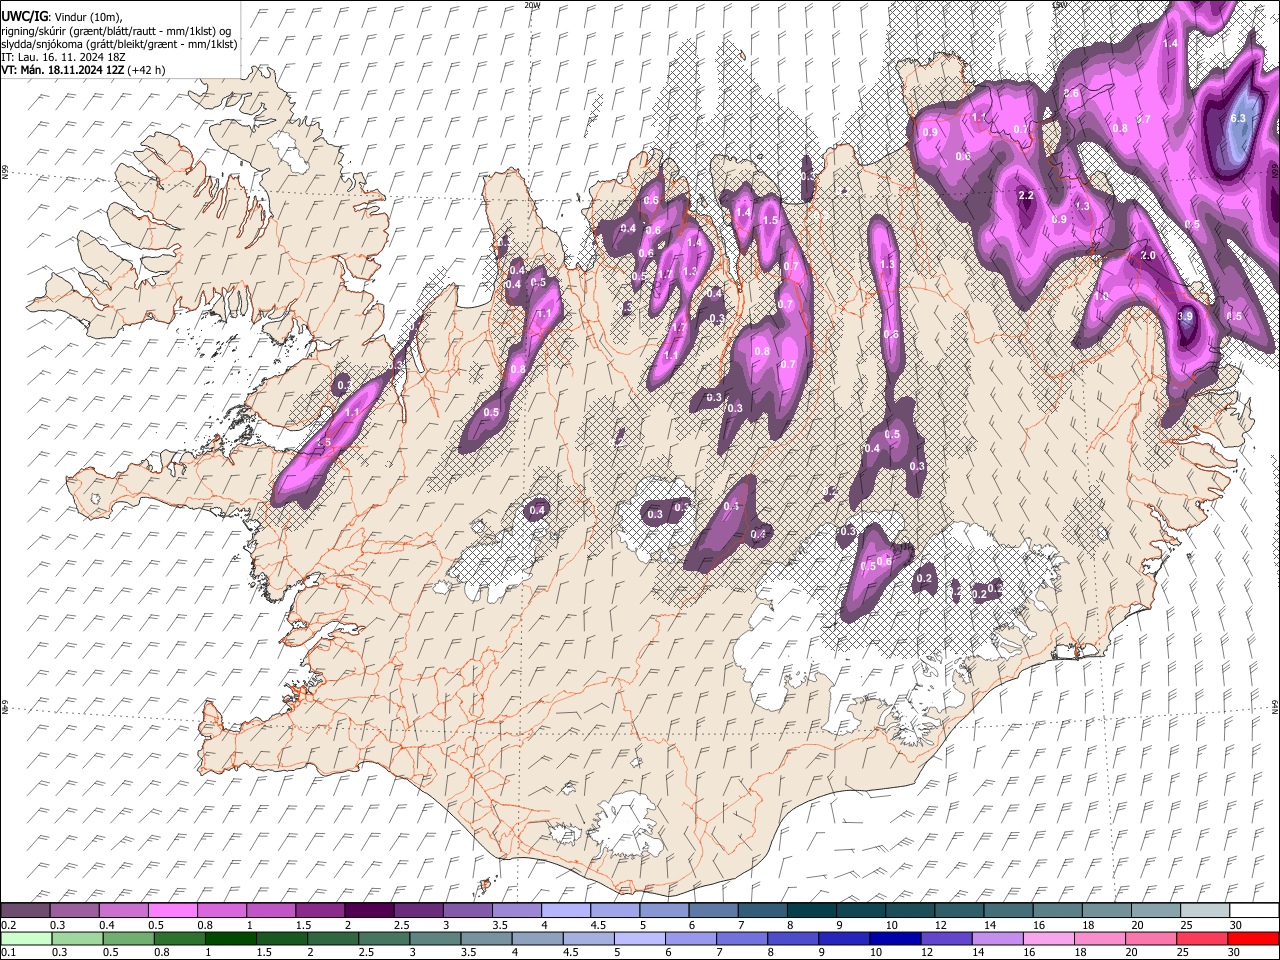Click the 'IT: Lau. 16. 11. 2024 18Z' line

coord(63,57)
